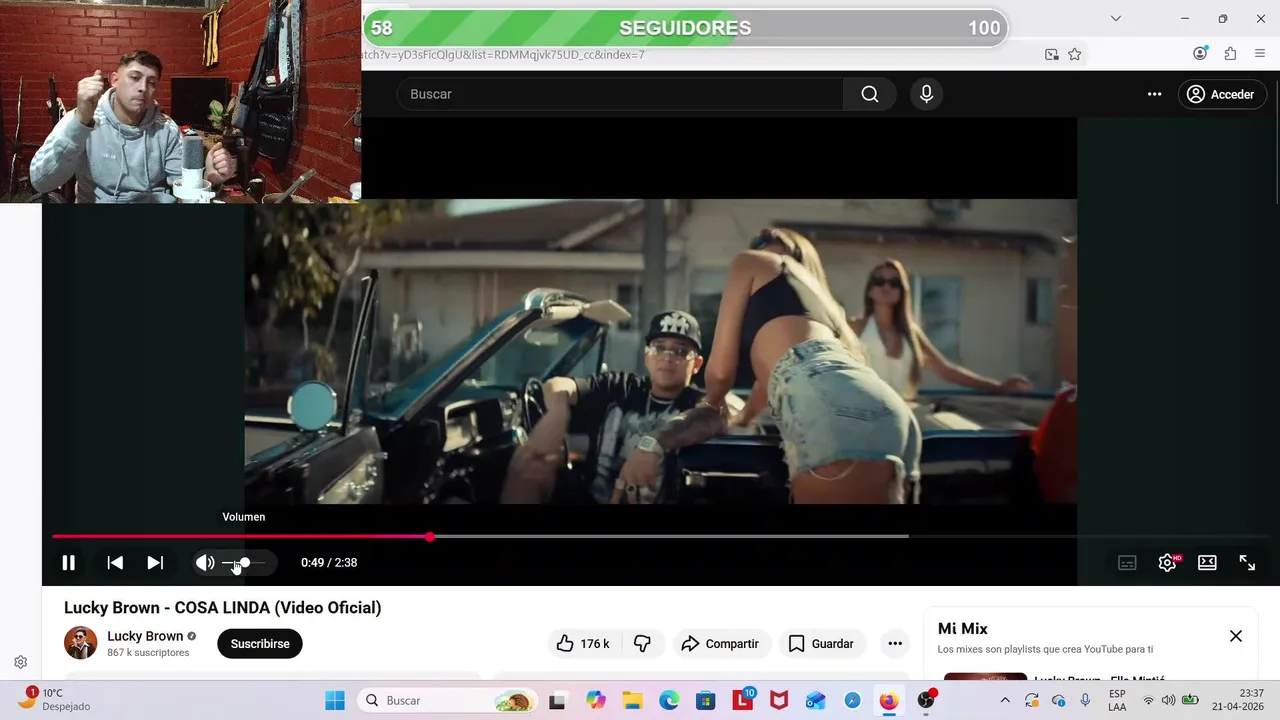
Task: Open Microsoft Edge from the taskbar
Action: [x=669, y=701]
